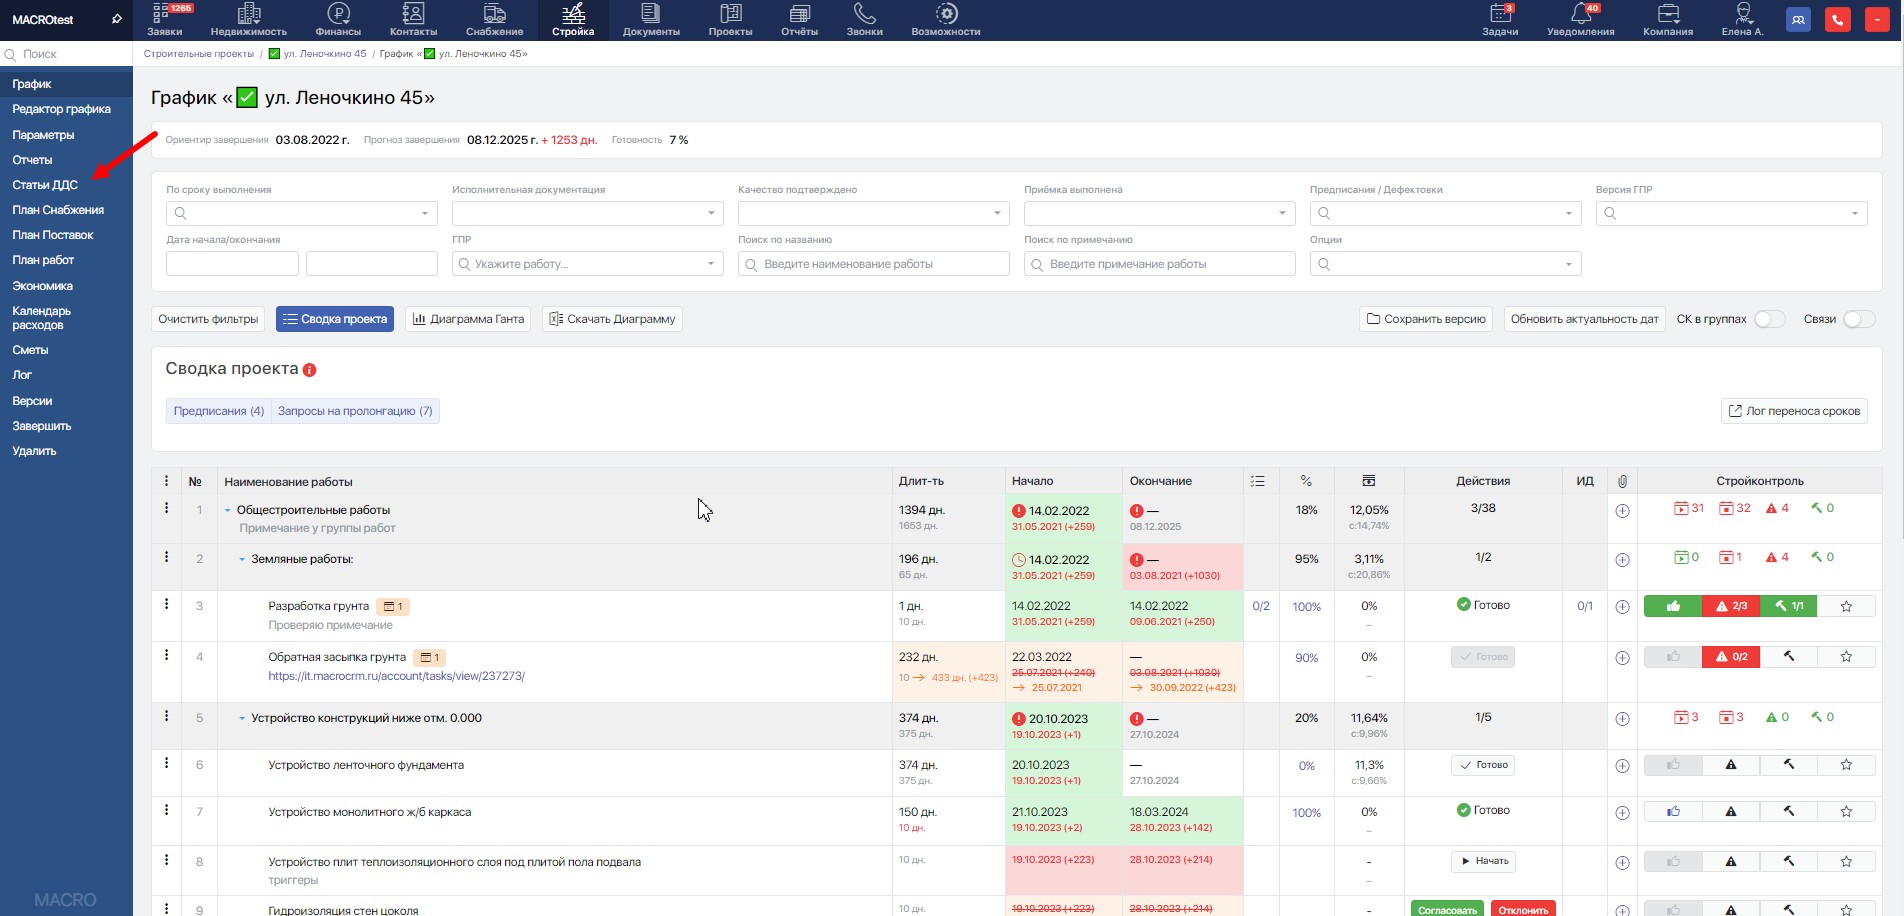The height and width of the screenshot is (916, 1904).
Task: Open the Уведомления bell icon
Action: pyautogui.click(x=1580, y=14)
